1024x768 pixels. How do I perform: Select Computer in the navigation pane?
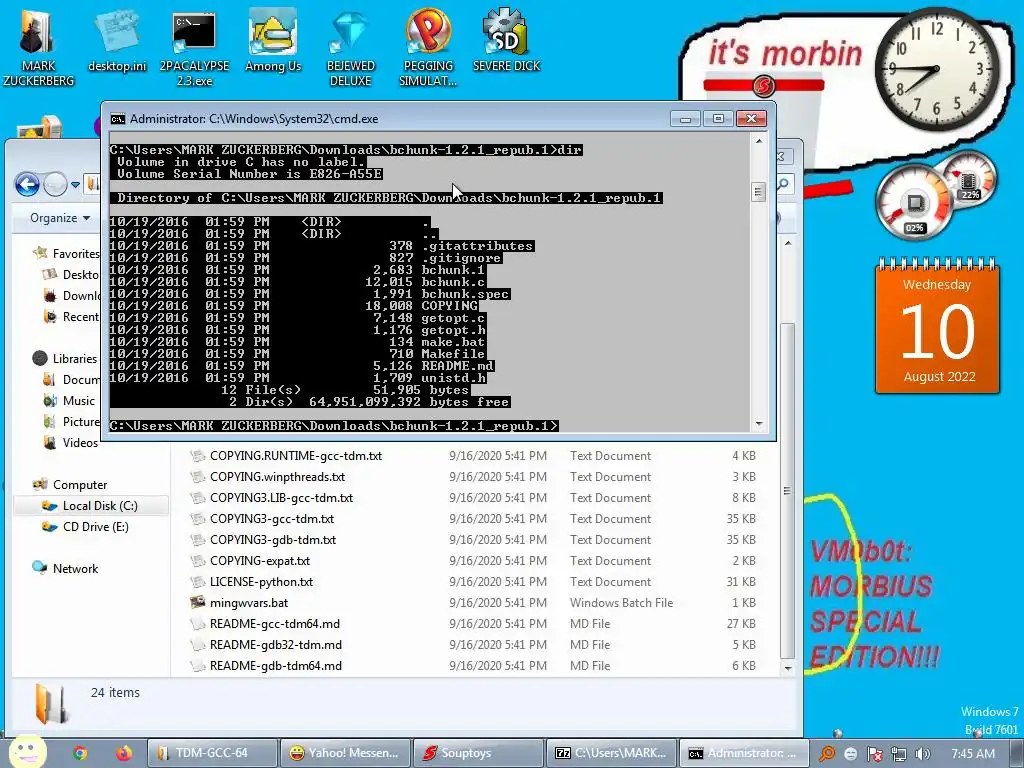(x=80, y=485)
